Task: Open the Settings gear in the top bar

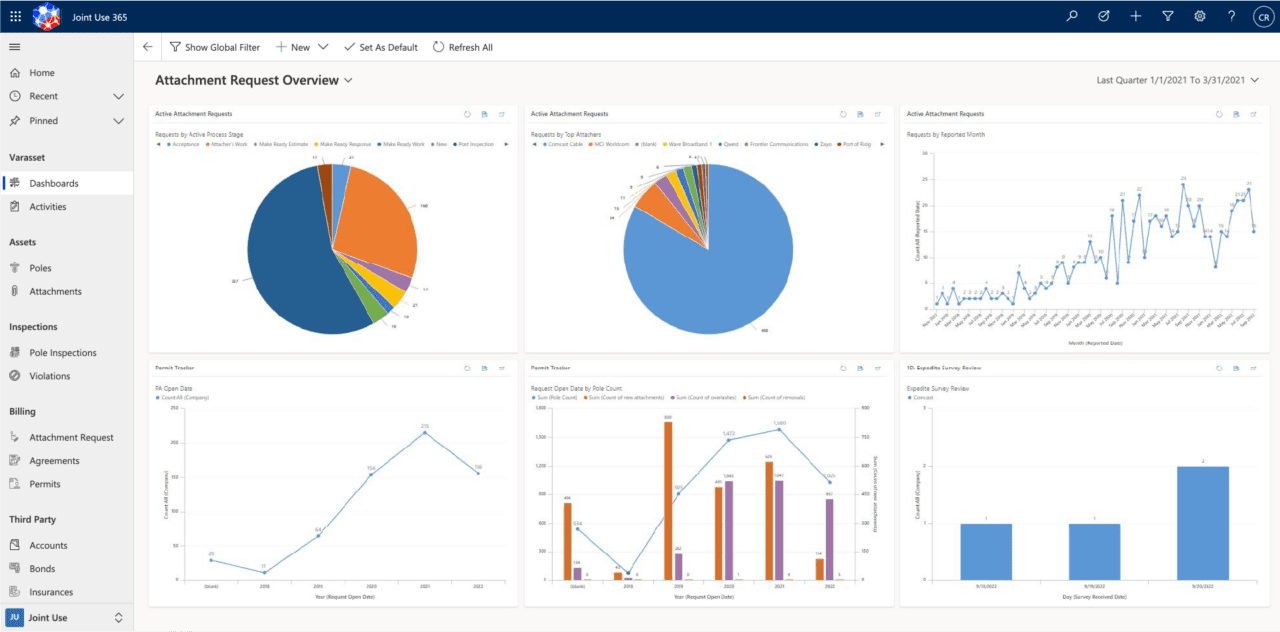Action: point(1199,16)
